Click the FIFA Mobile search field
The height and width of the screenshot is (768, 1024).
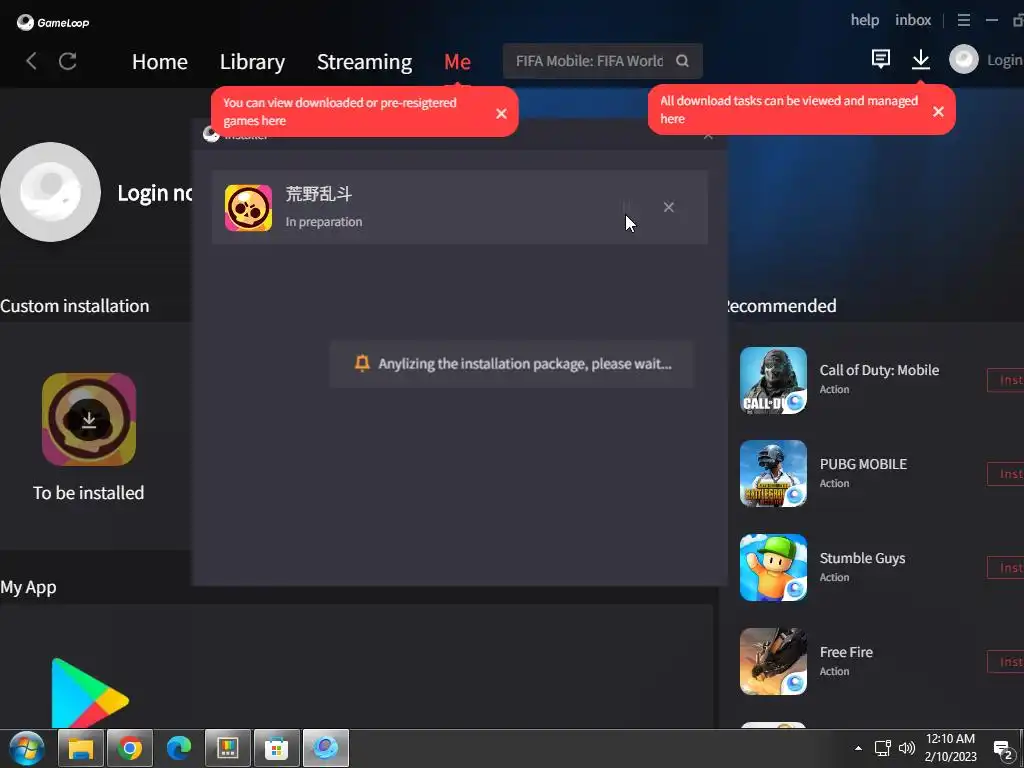coord(603,61)
